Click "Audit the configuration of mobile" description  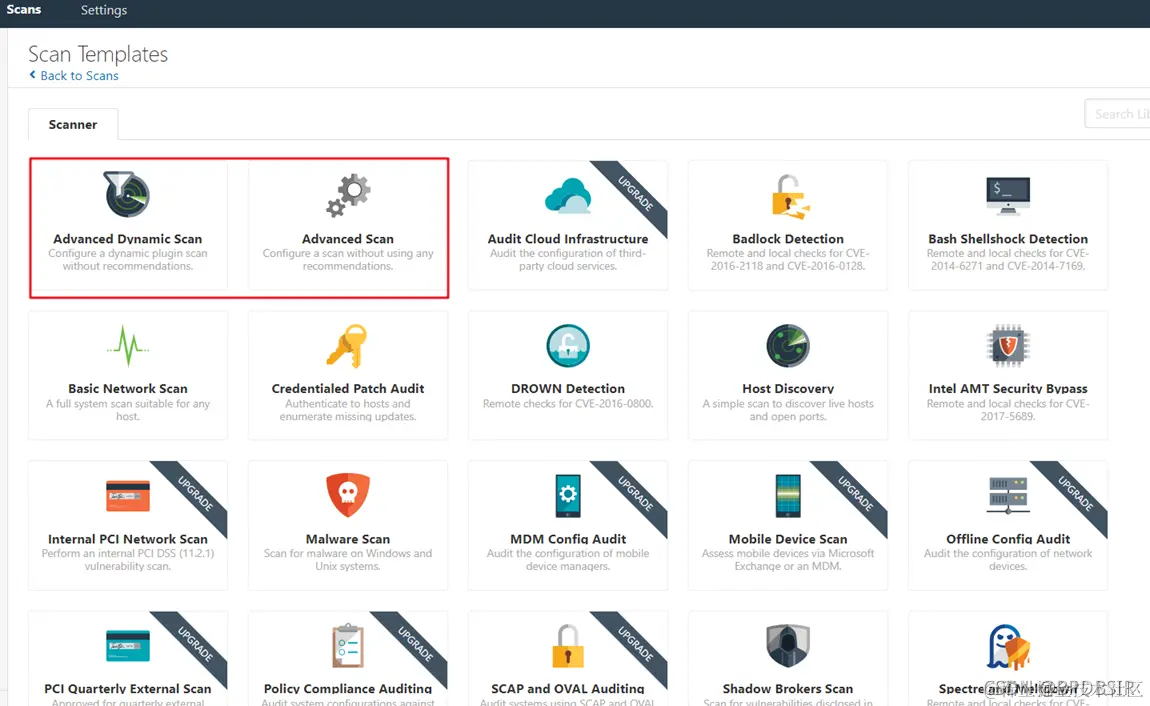click(x=568, y=560)
